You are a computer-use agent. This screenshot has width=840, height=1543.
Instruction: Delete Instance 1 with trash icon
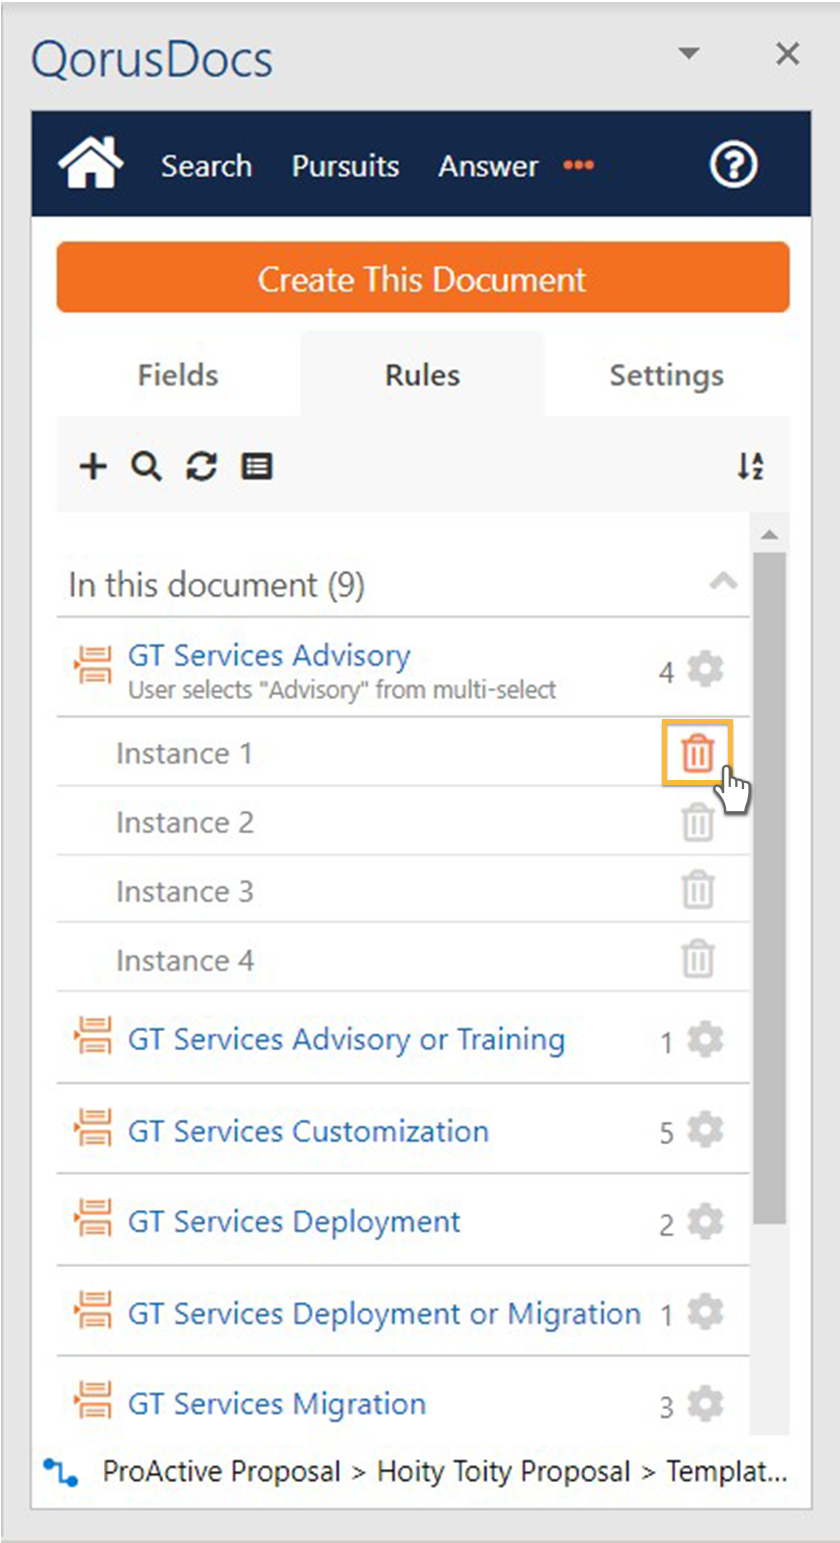(x=698, y=753)
